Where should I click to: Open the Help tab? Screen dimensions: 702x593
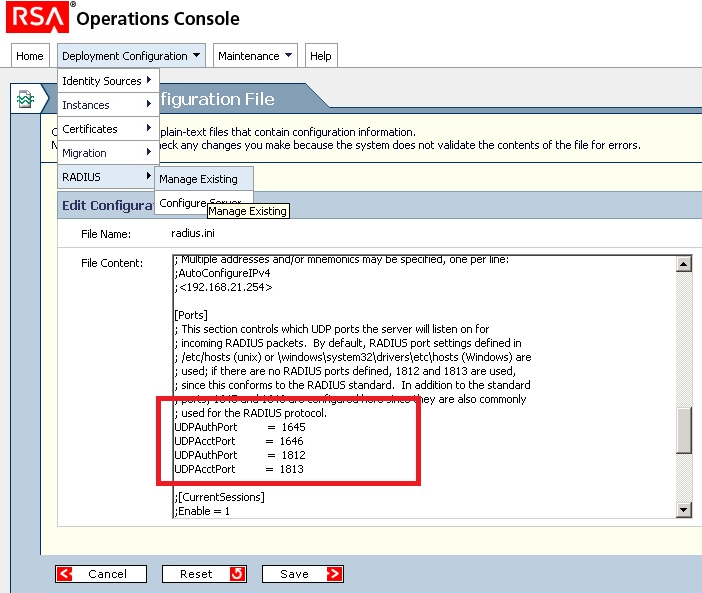click(321, 56)
